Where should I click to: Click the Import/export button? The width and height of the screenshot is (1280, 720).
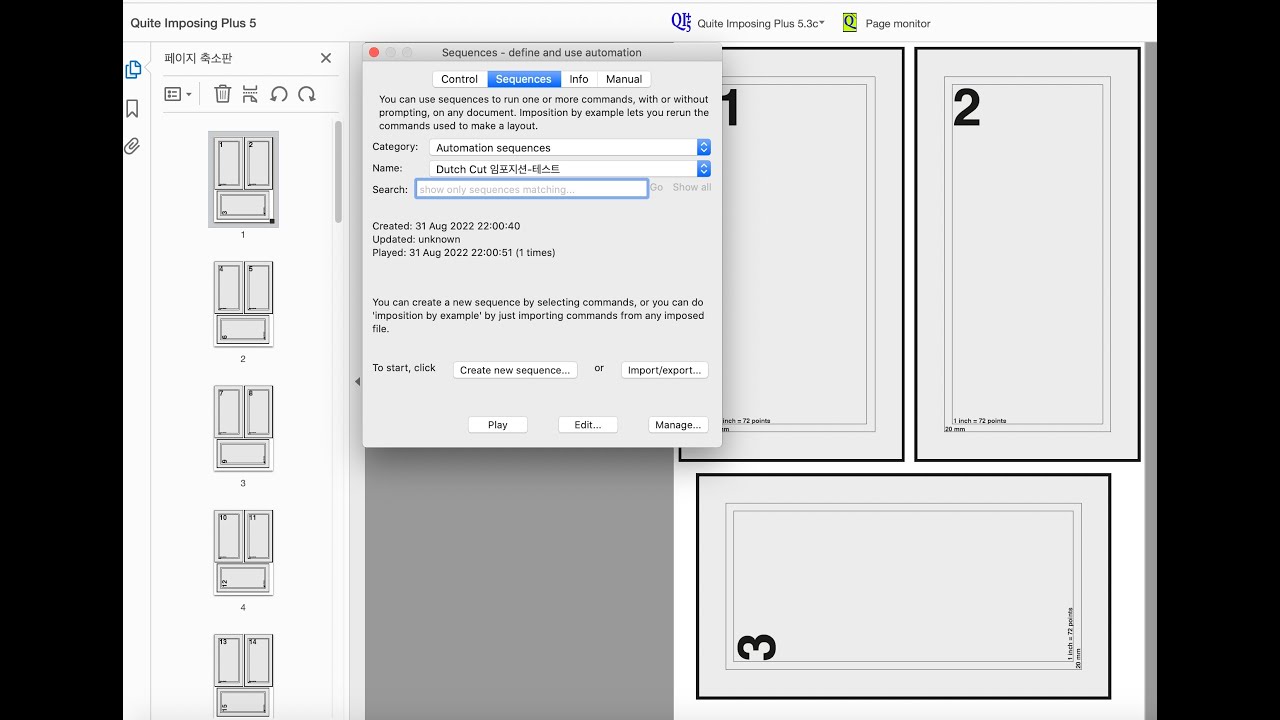tap(665, 370)
